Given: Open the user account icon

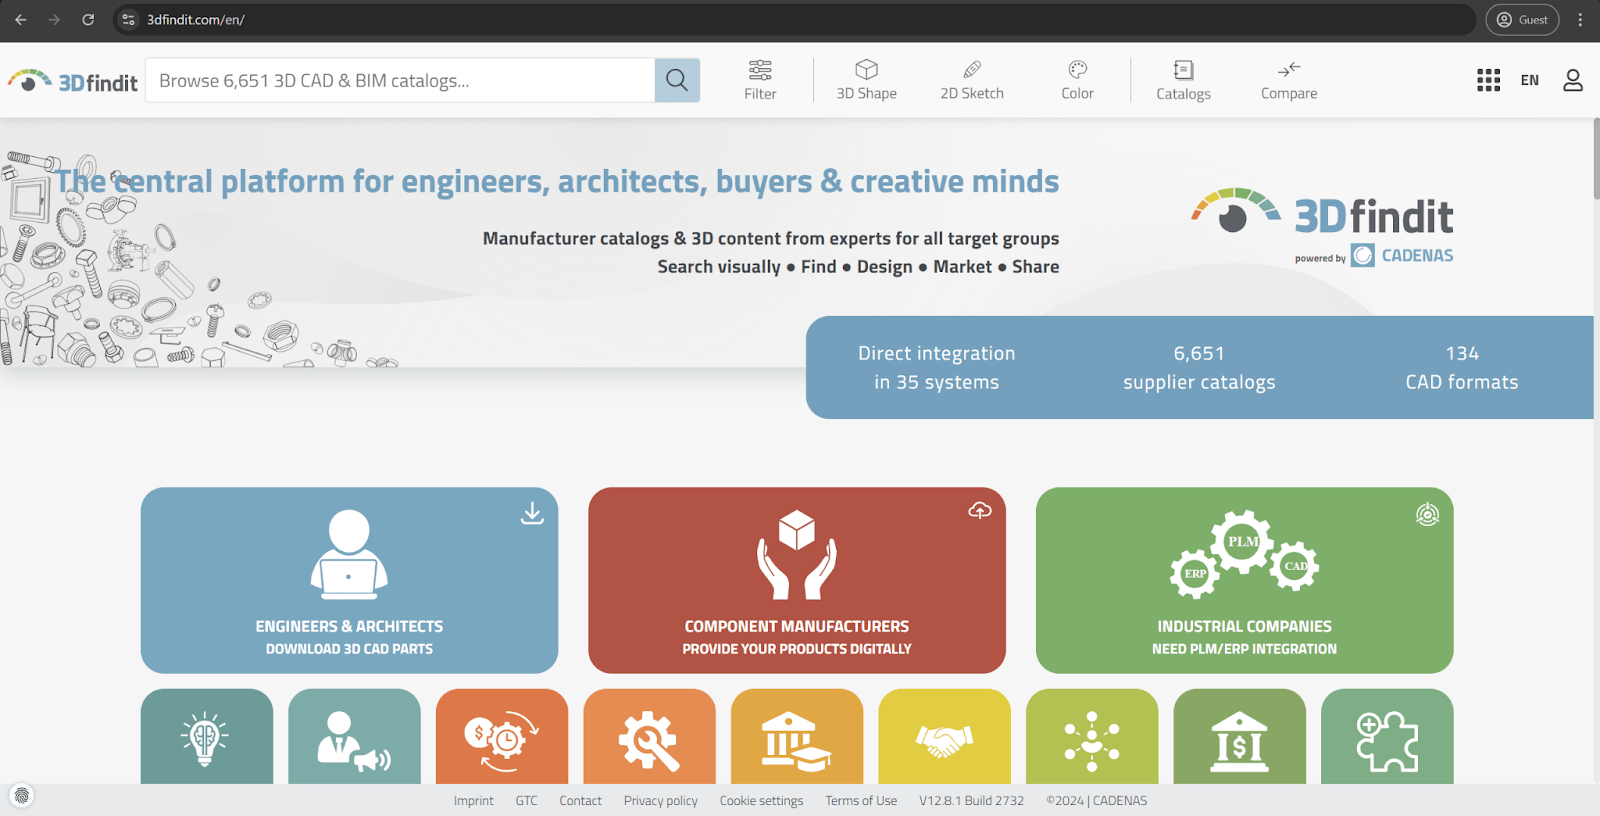Looking at the screenshot, I should [x=1573, y=80].
